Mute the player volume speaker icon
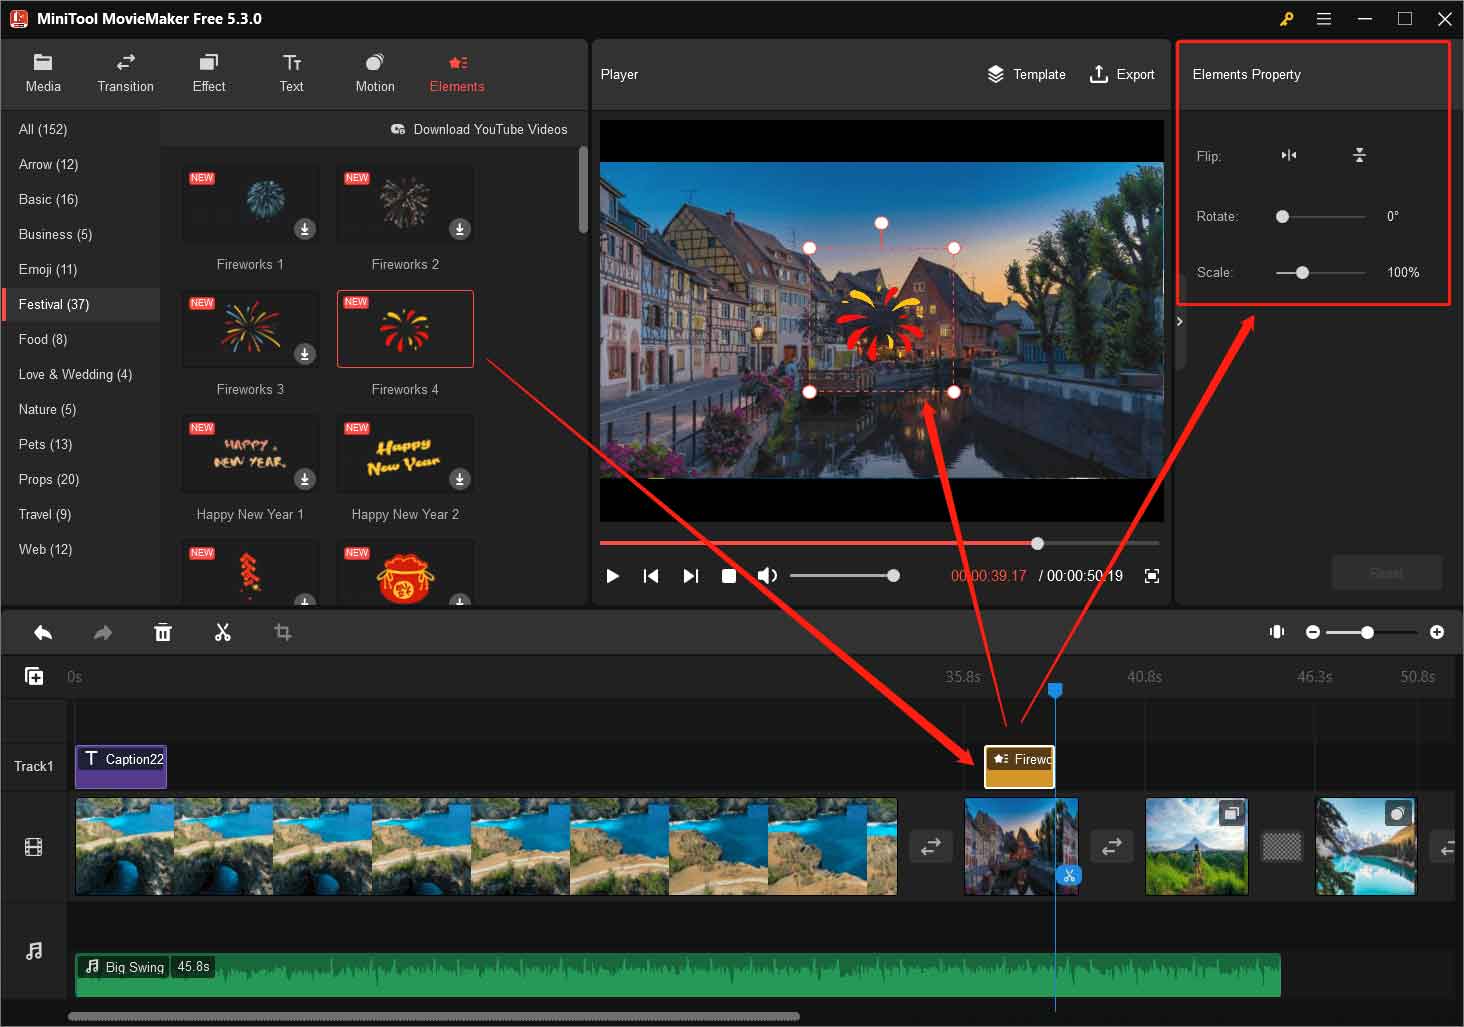This screenshot has height=1027, width=1464. click(767, 576)
